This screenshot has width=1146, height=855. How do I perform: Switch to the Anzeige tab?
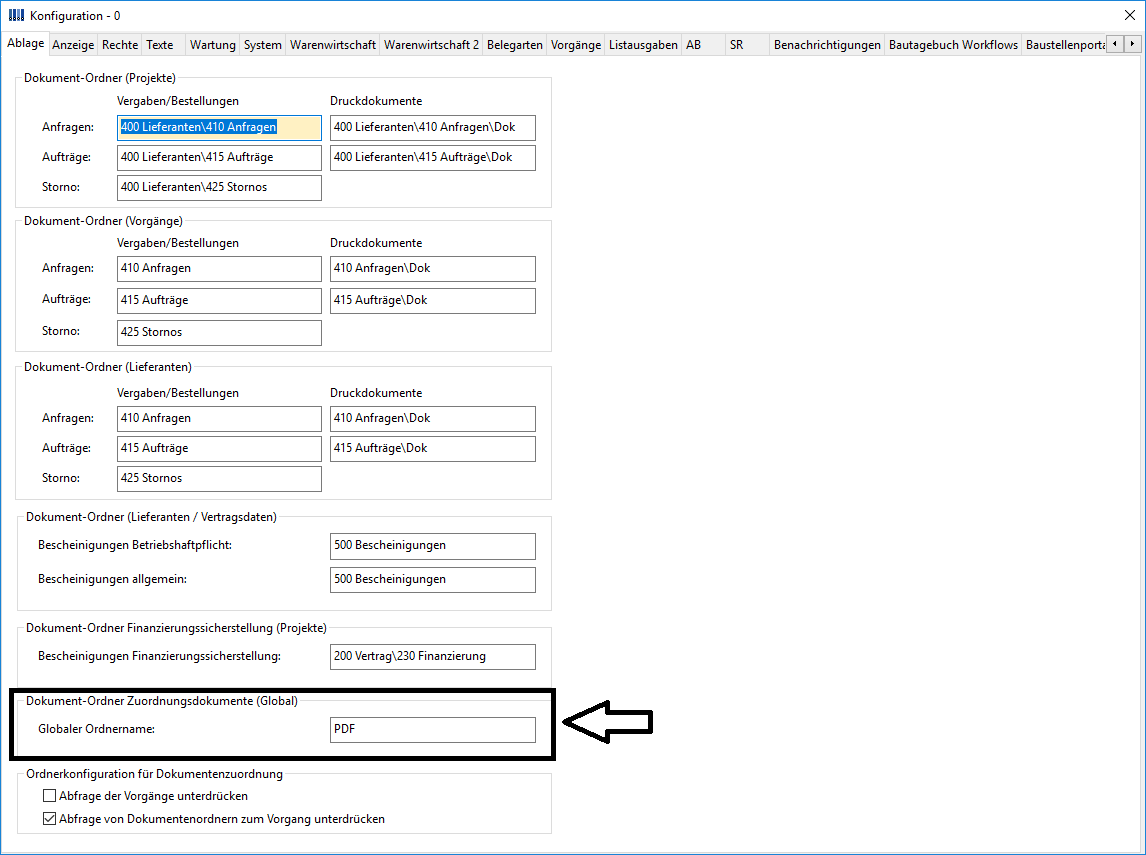pos(73,45)
